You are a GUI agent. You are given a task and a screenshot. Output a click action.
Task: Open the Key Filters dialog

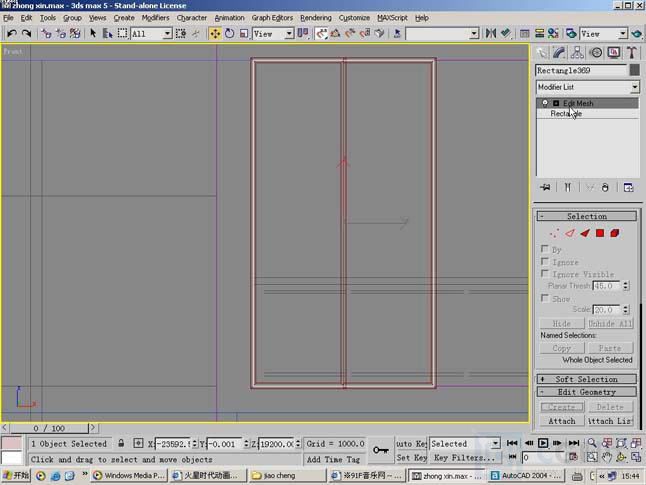[464, 457]
